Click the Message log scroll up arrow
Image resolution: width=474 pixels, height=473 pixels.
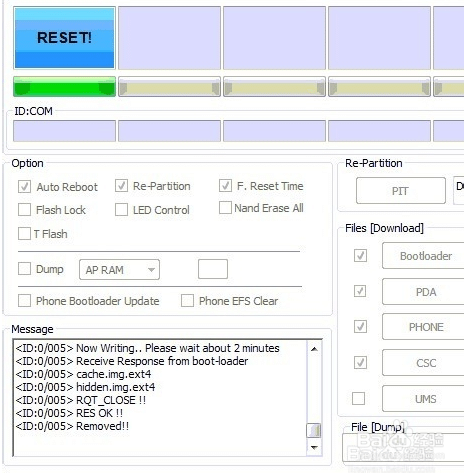(x=314, y=349)
